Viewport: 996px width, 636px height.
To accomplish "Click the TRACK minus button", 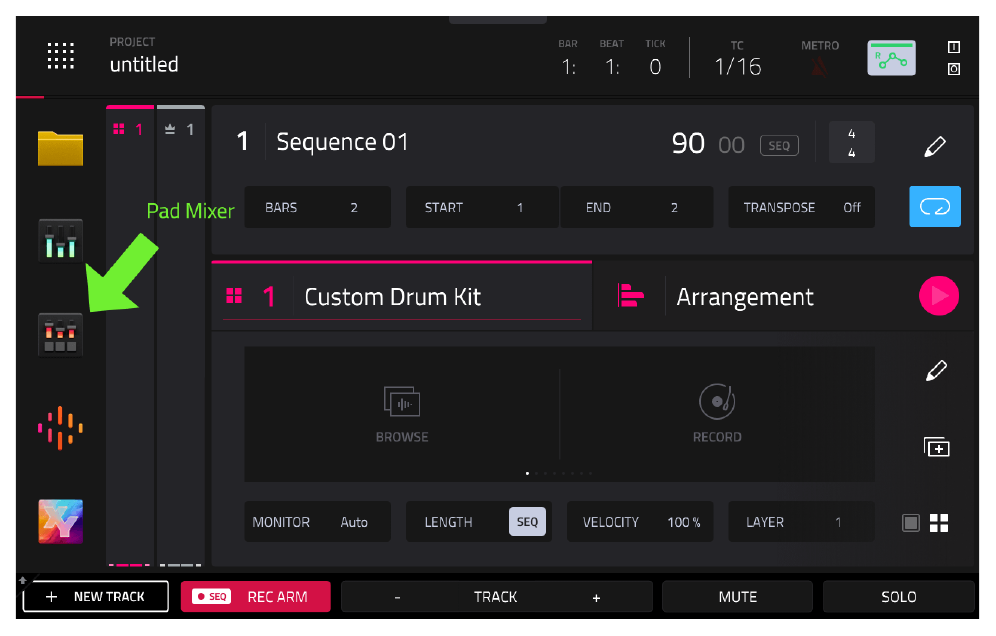I will (x=397, y=597).
